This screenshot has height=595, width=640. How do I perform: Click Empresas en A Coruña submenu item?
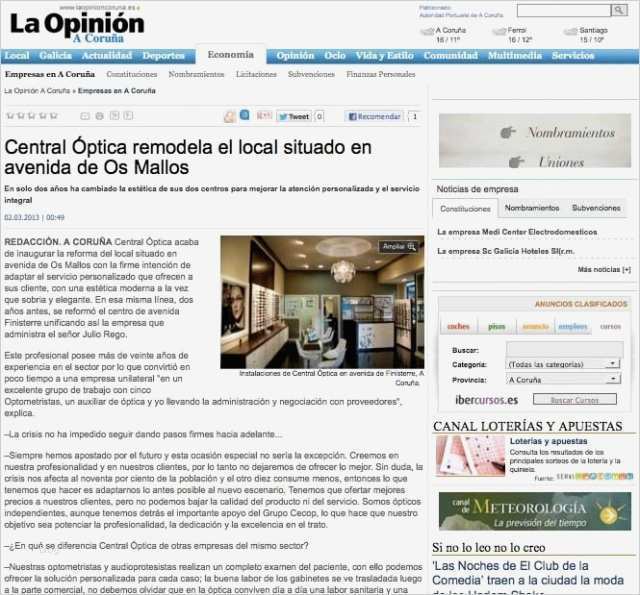pos(49,74)
